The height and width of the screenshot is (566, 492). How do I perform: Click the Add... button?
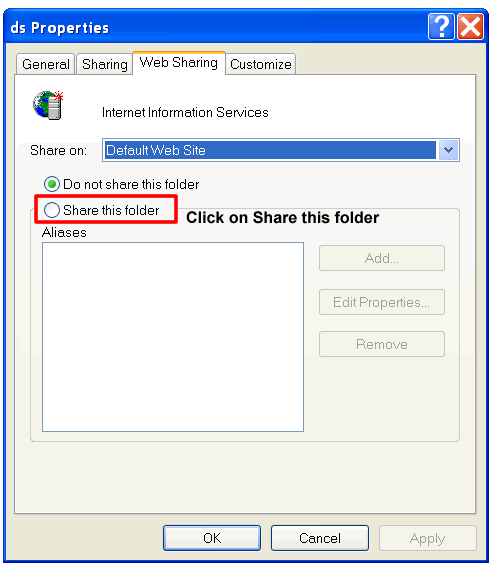coord(382,258)
